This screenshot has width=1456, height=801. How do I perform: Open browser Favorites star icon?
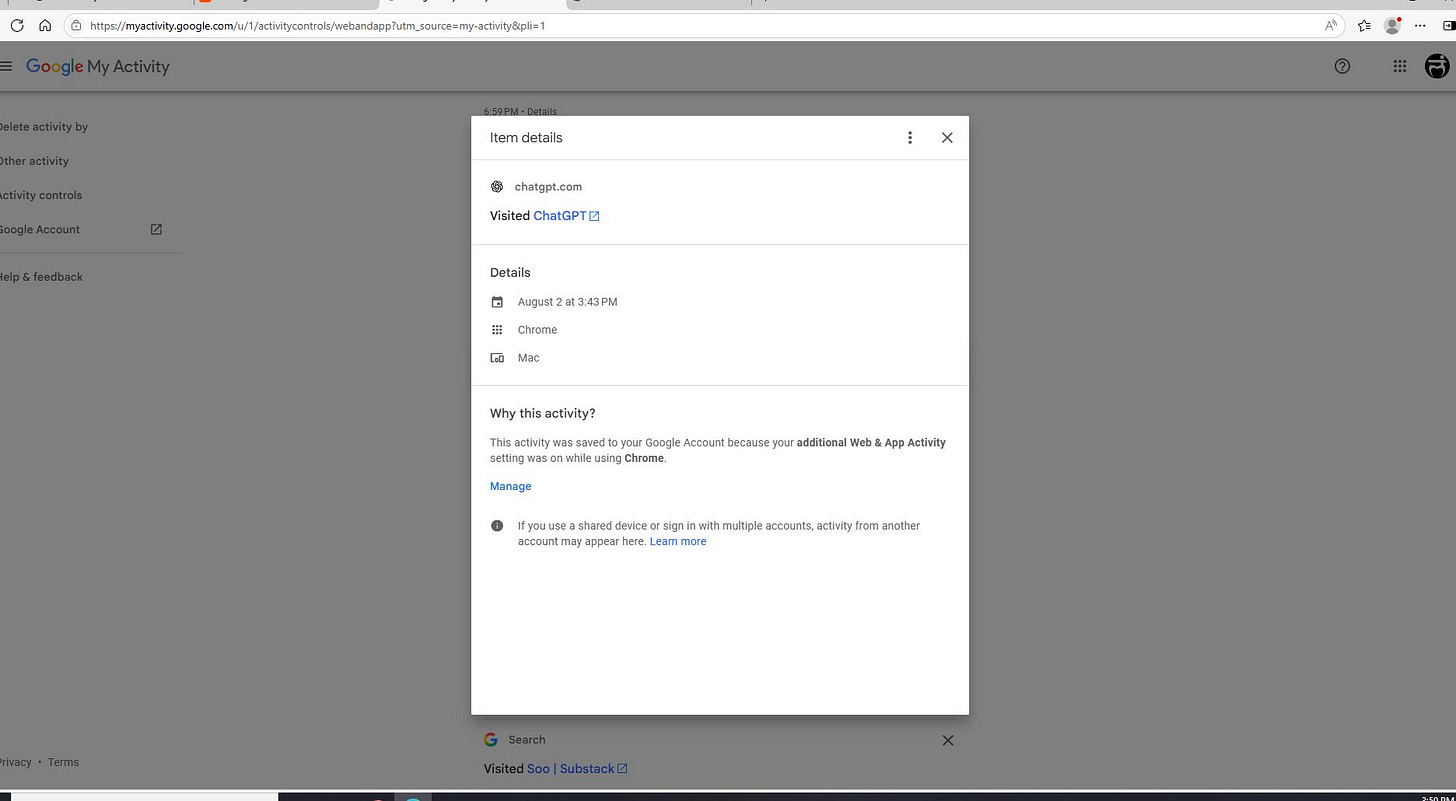(1364, 25)
